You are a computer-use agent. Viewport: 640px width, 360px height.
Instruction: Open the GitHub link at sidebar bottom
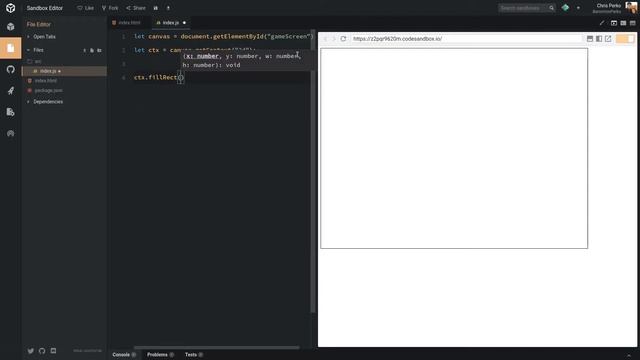[42, 351]
